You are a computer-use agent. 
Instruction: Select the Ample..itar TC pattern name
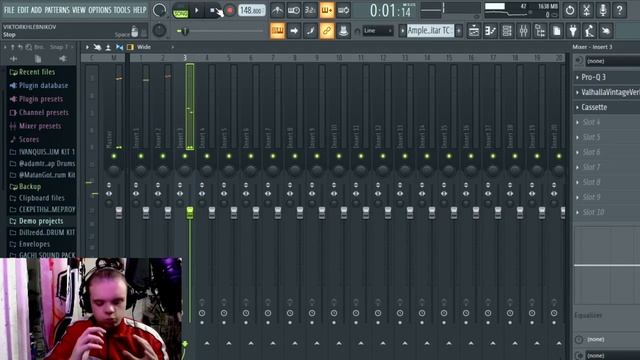pos(430,31)
